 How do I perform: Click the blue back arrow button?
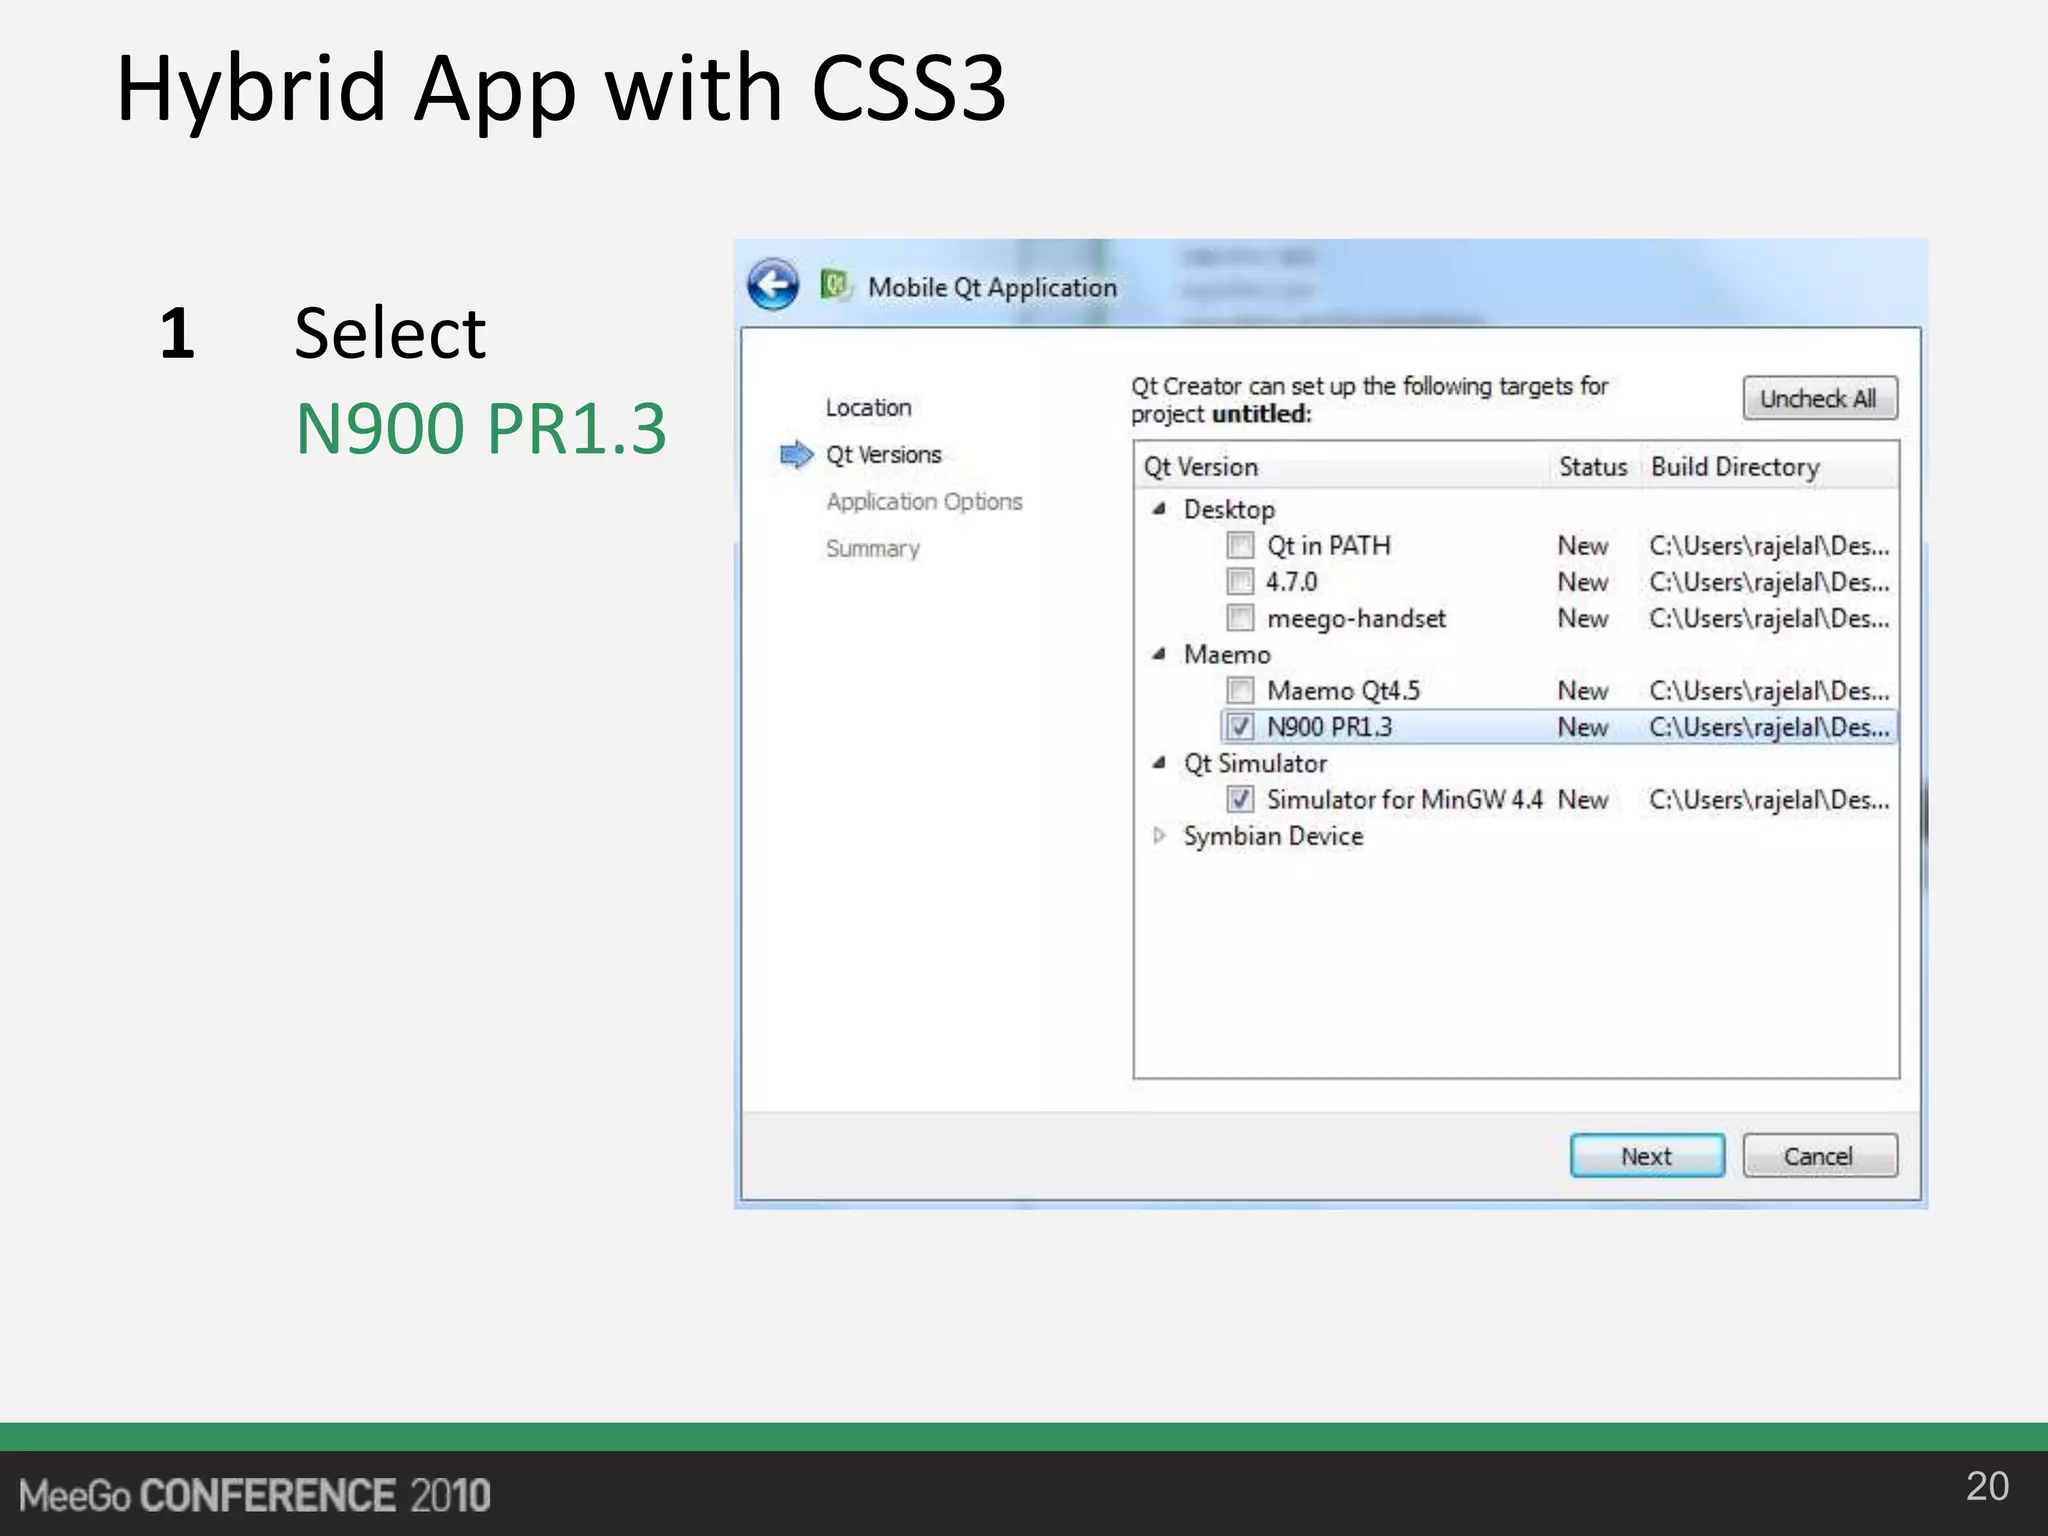pos(772,285)
